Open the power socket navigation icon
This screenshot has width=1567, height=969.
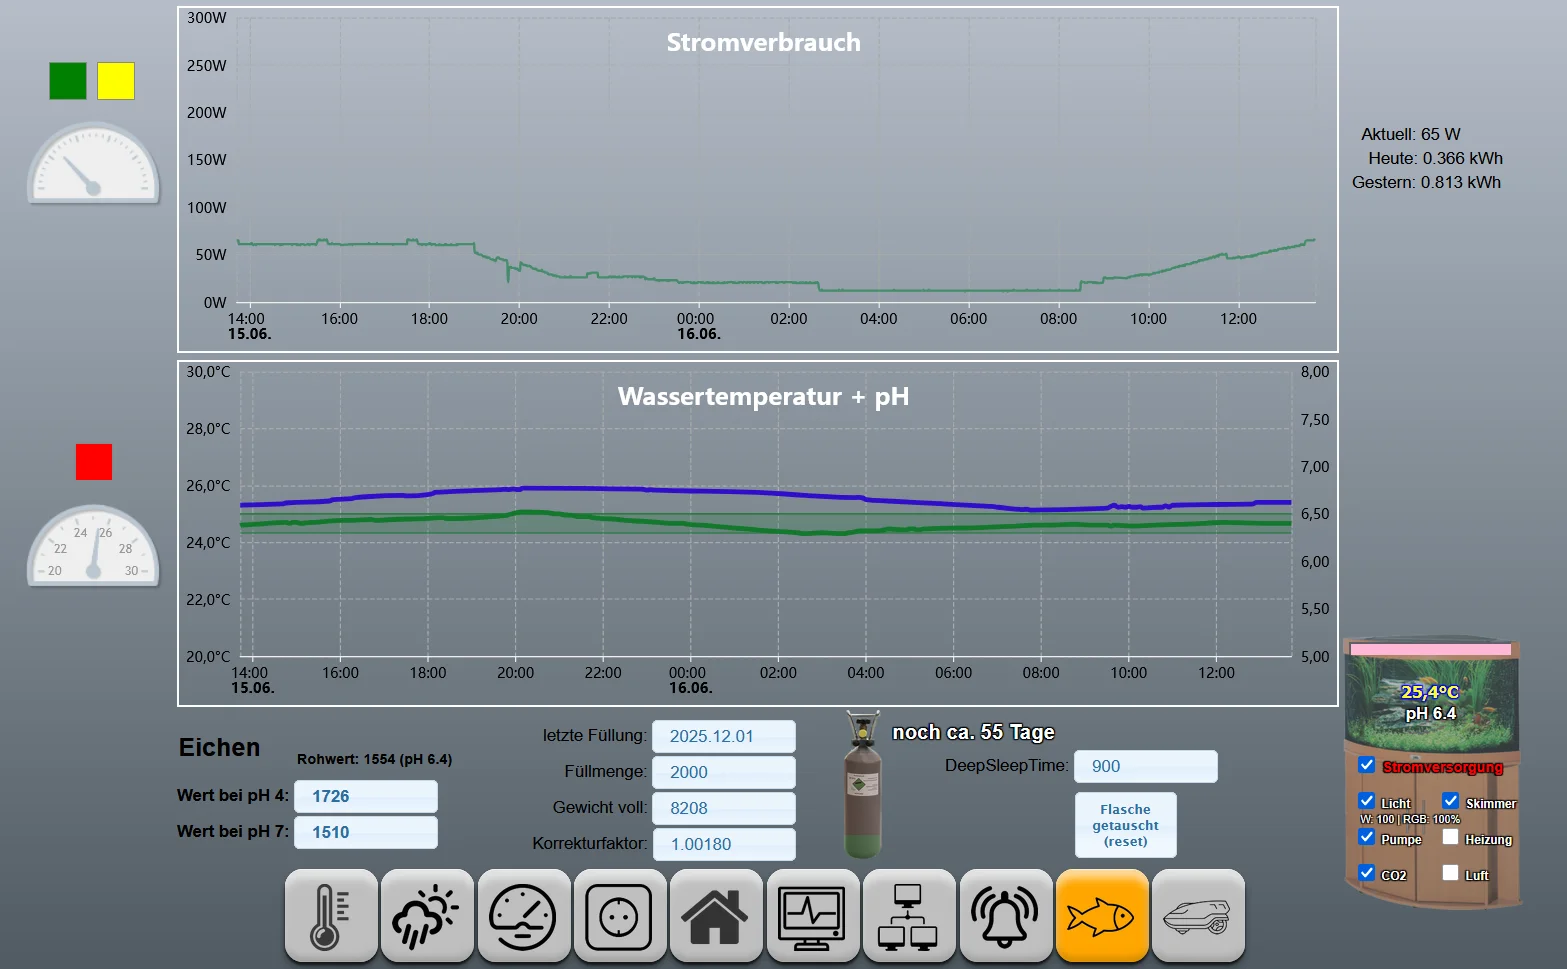[x=620, y=915]
